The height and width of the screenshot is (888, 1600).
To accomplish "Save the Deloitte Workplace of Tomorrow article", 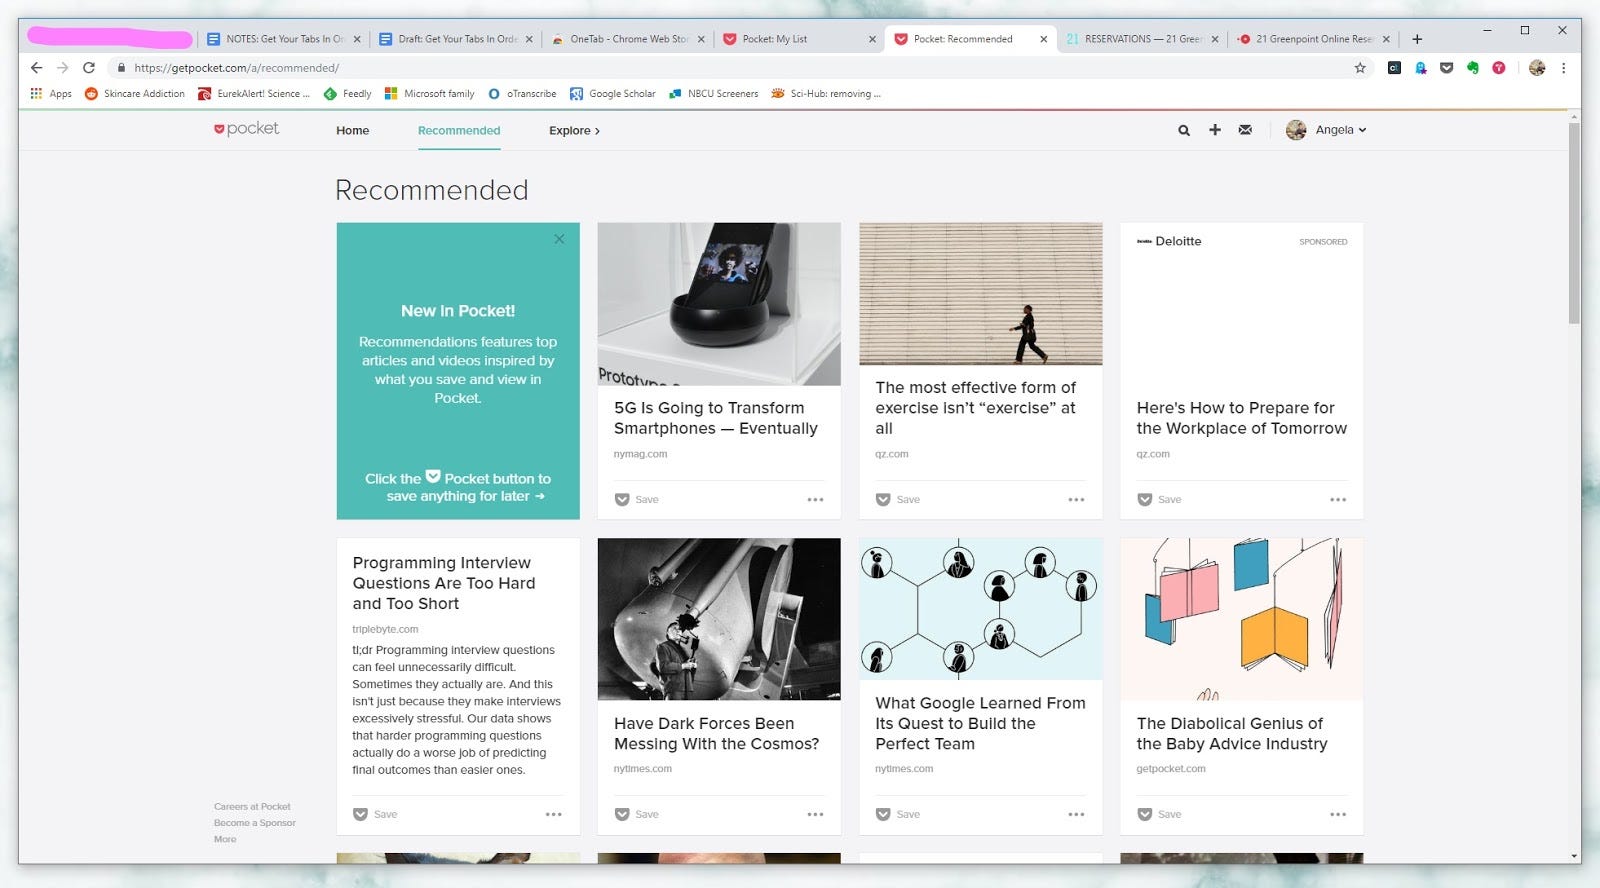I will pos(1159,499).
